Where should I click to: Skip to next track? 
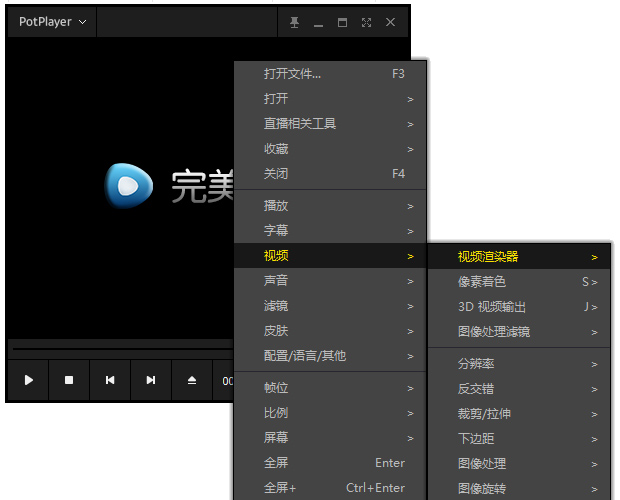151,380
